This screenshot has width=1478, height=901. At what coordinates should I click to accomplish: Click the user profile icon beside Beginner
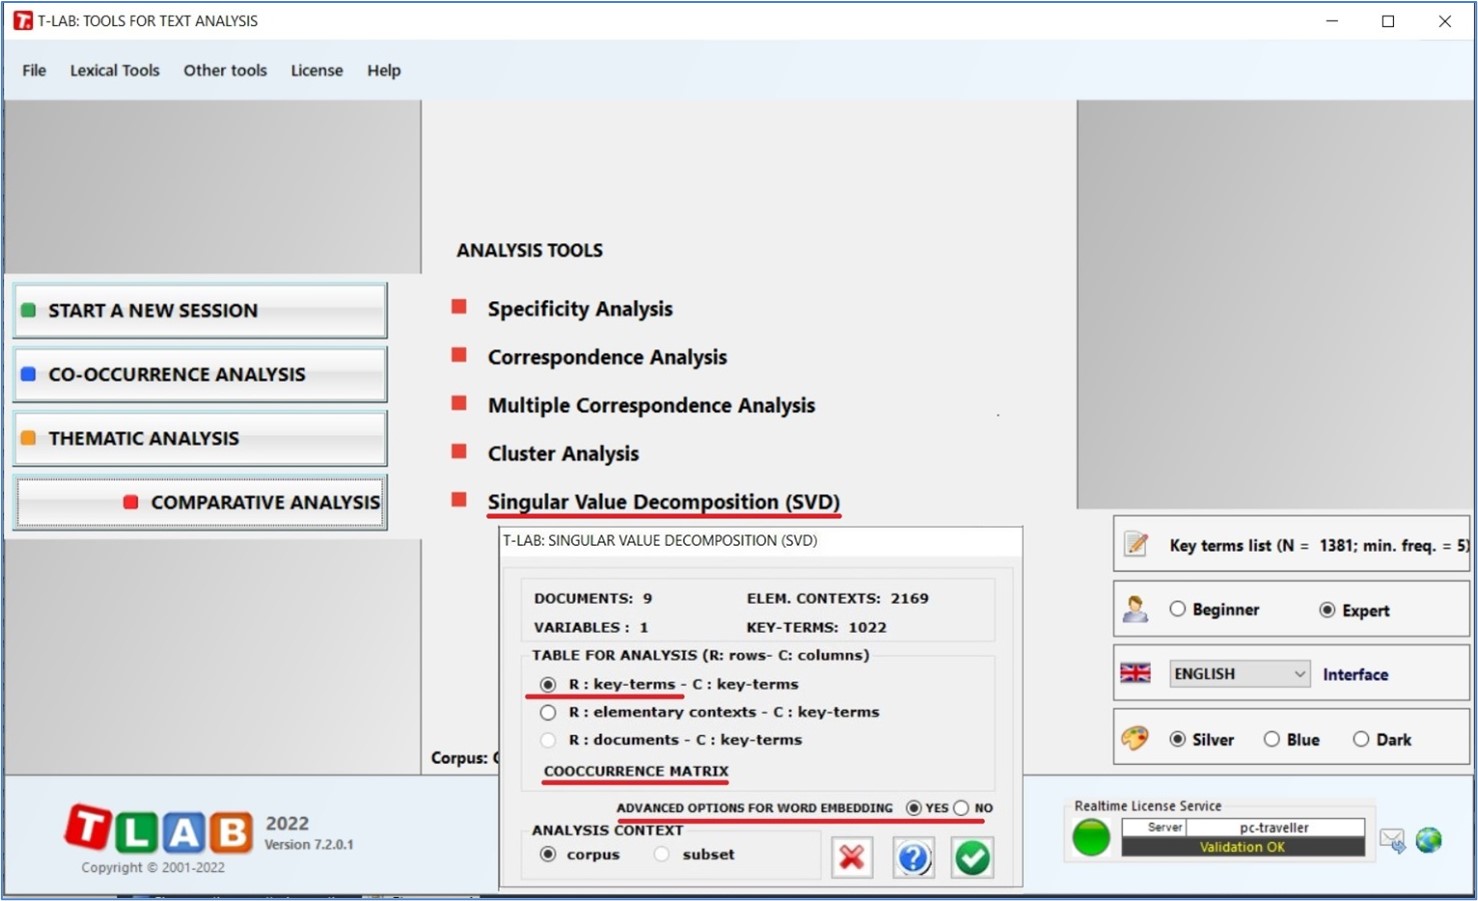click(x=1135, y=609)
